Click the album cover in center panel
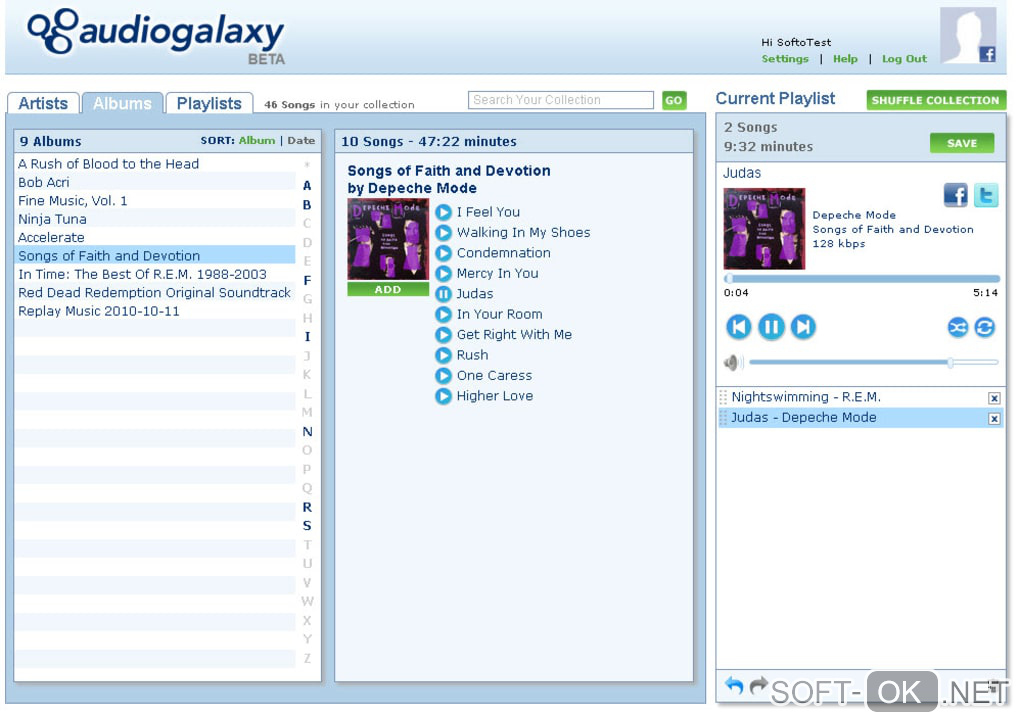 coord(388,240)
